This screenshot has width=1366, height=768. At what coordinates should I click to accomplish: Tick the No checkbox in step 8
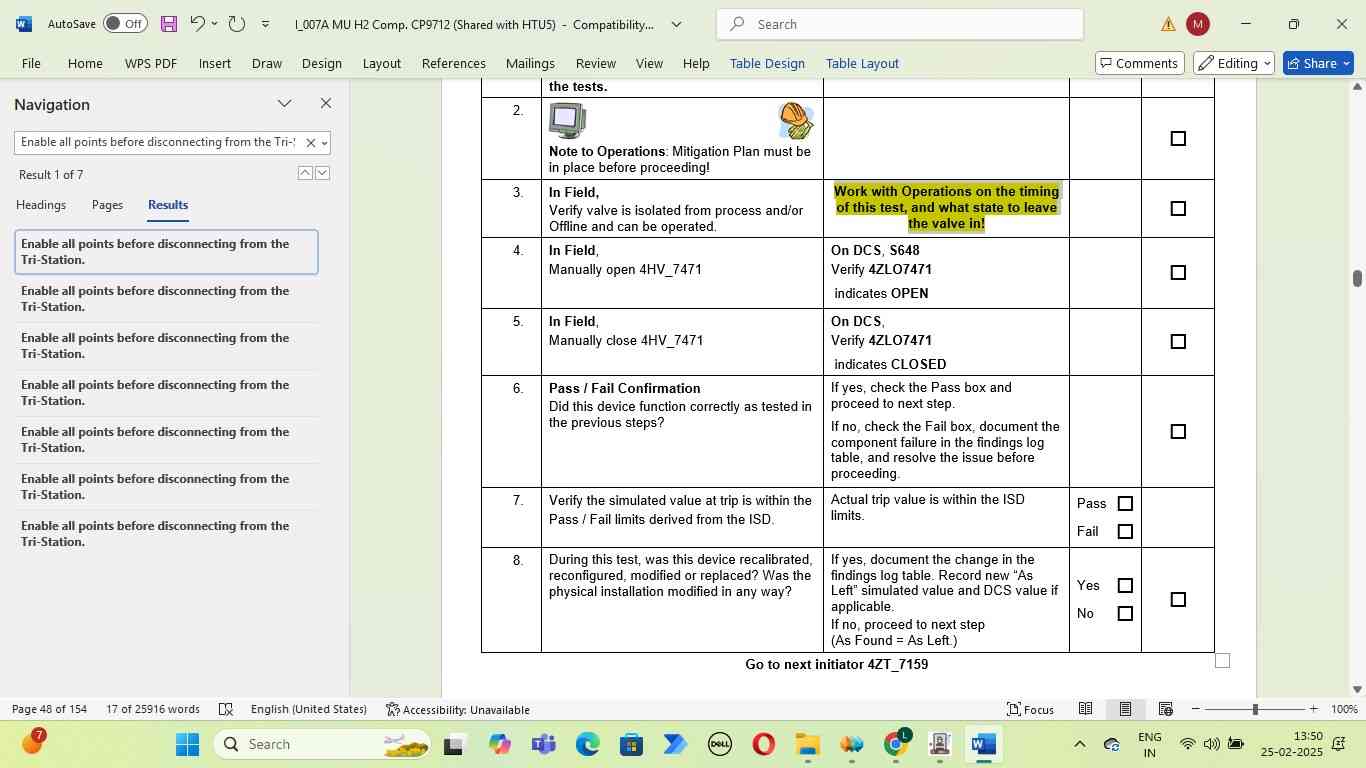tap(1125, 614)
